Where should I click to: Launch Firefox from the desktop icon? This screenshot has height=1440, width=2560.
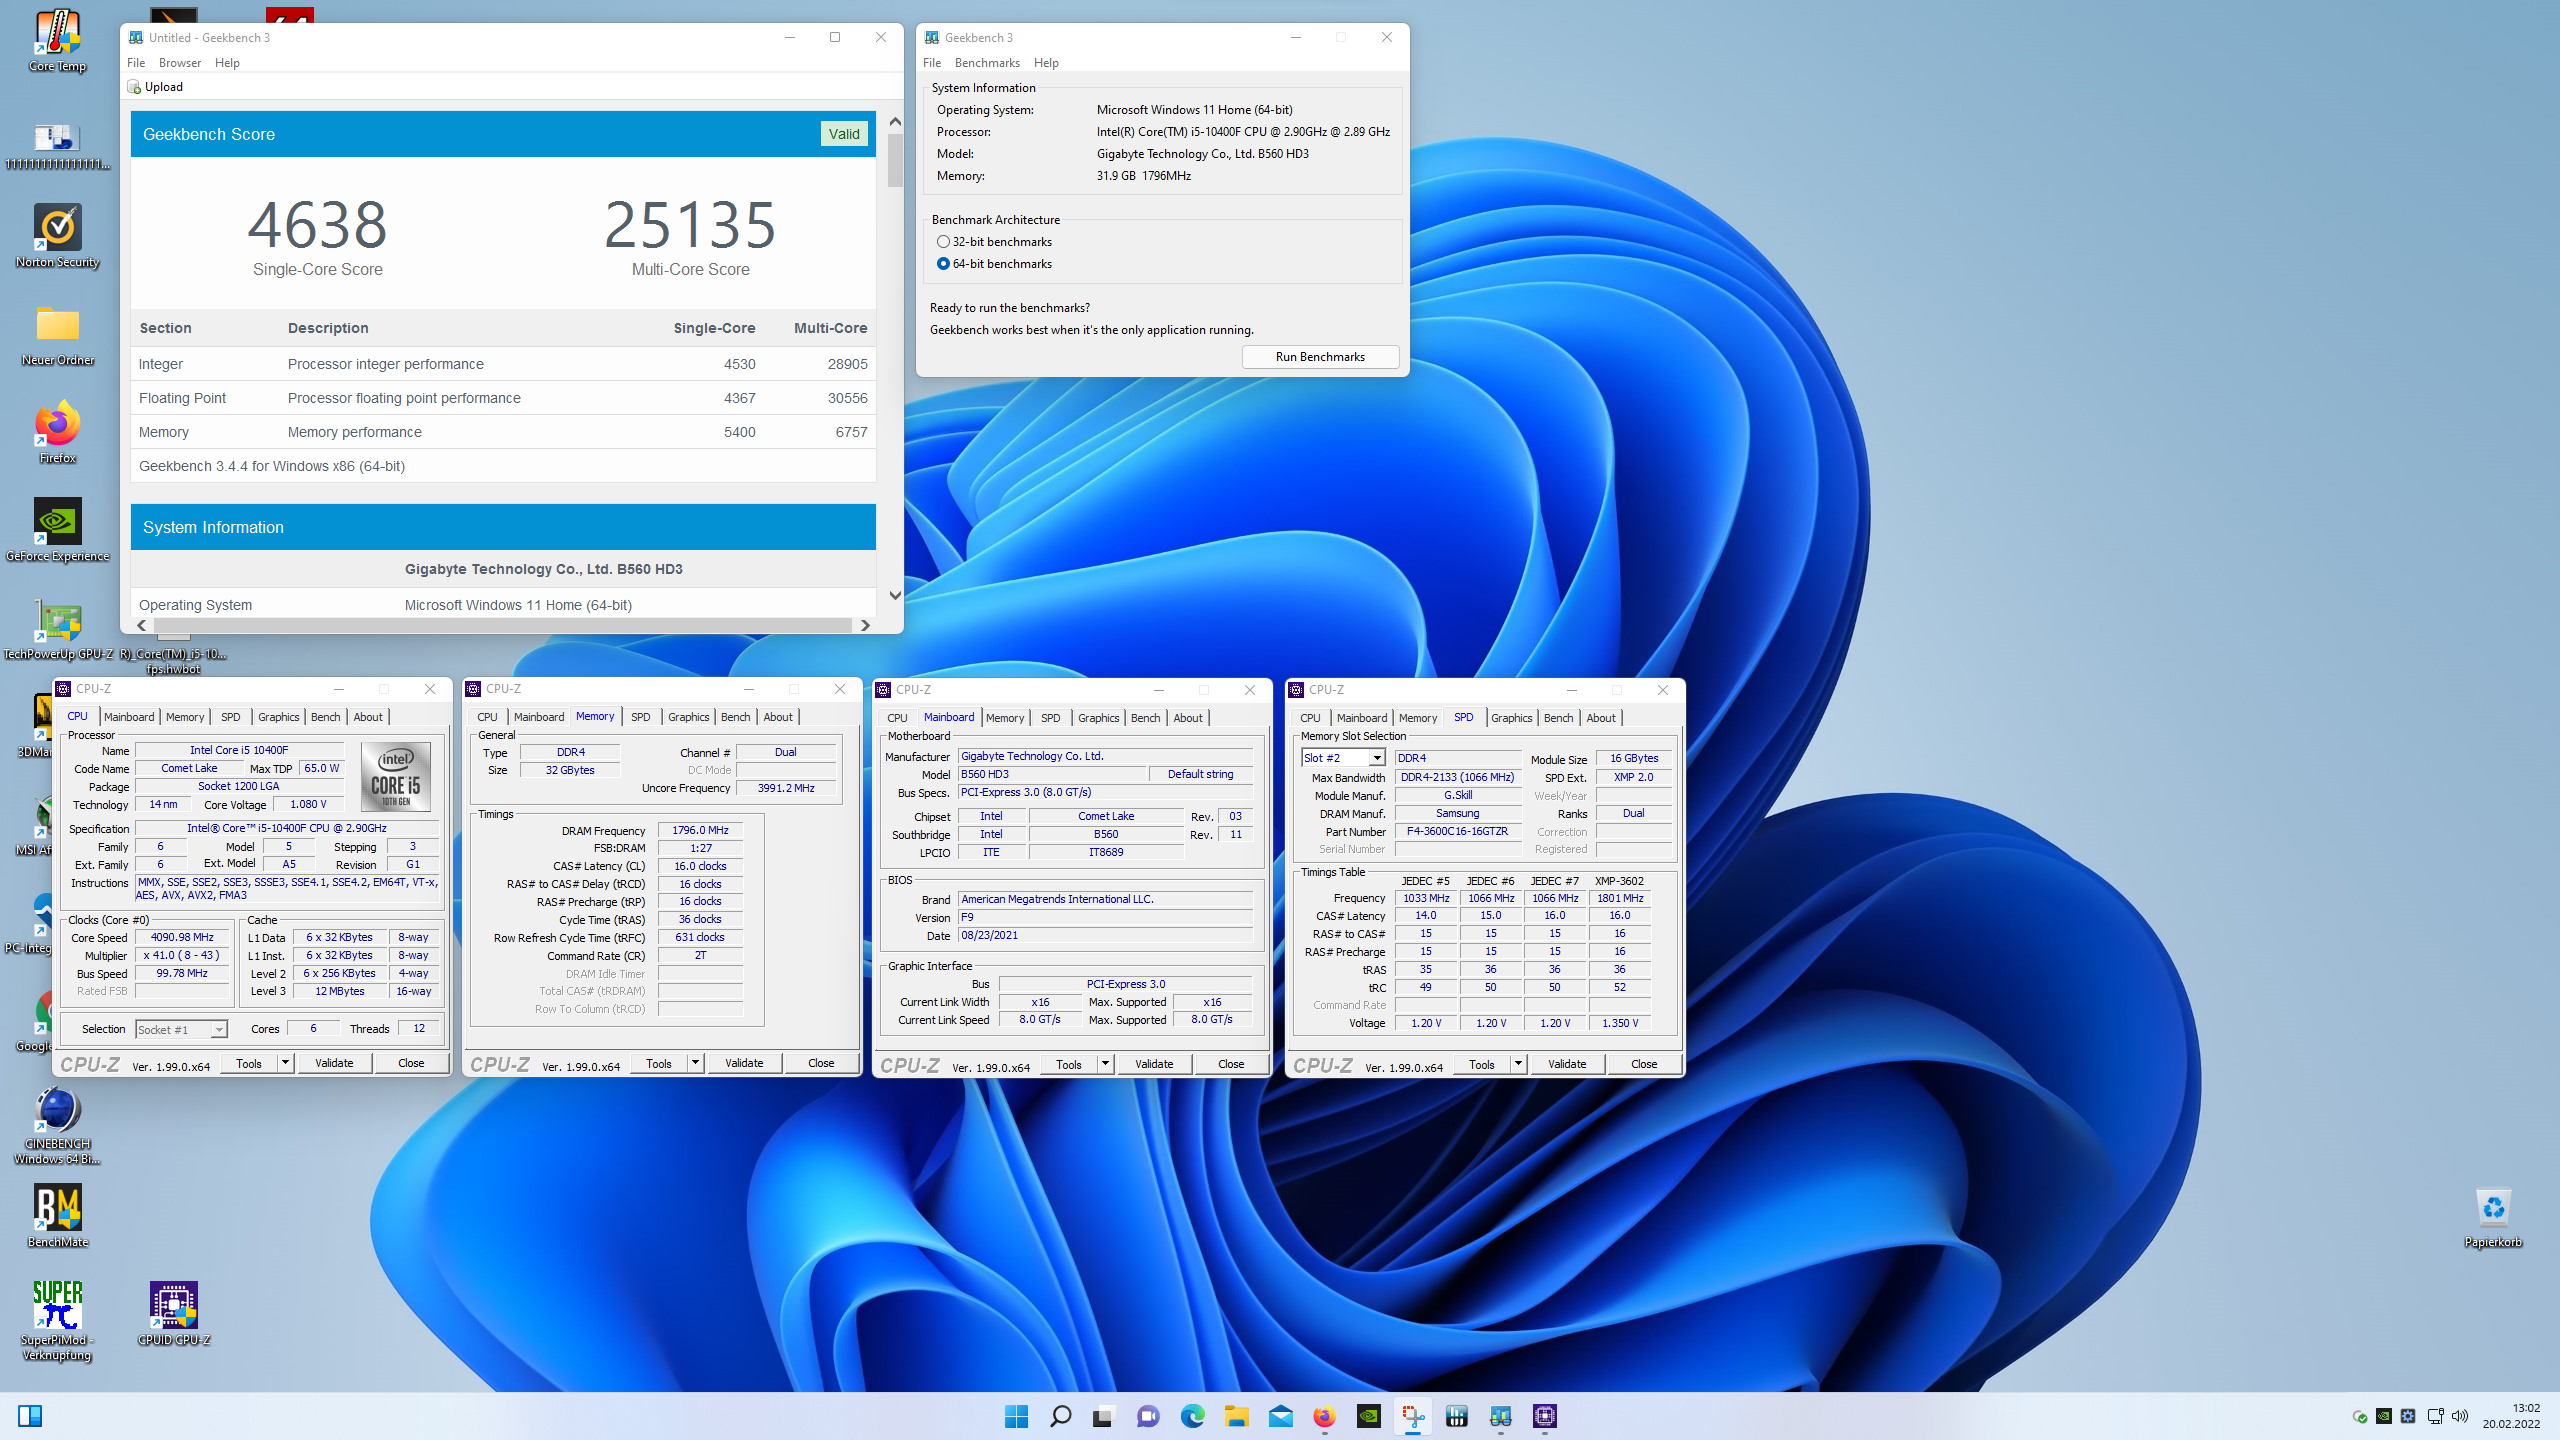click(57, 432)
